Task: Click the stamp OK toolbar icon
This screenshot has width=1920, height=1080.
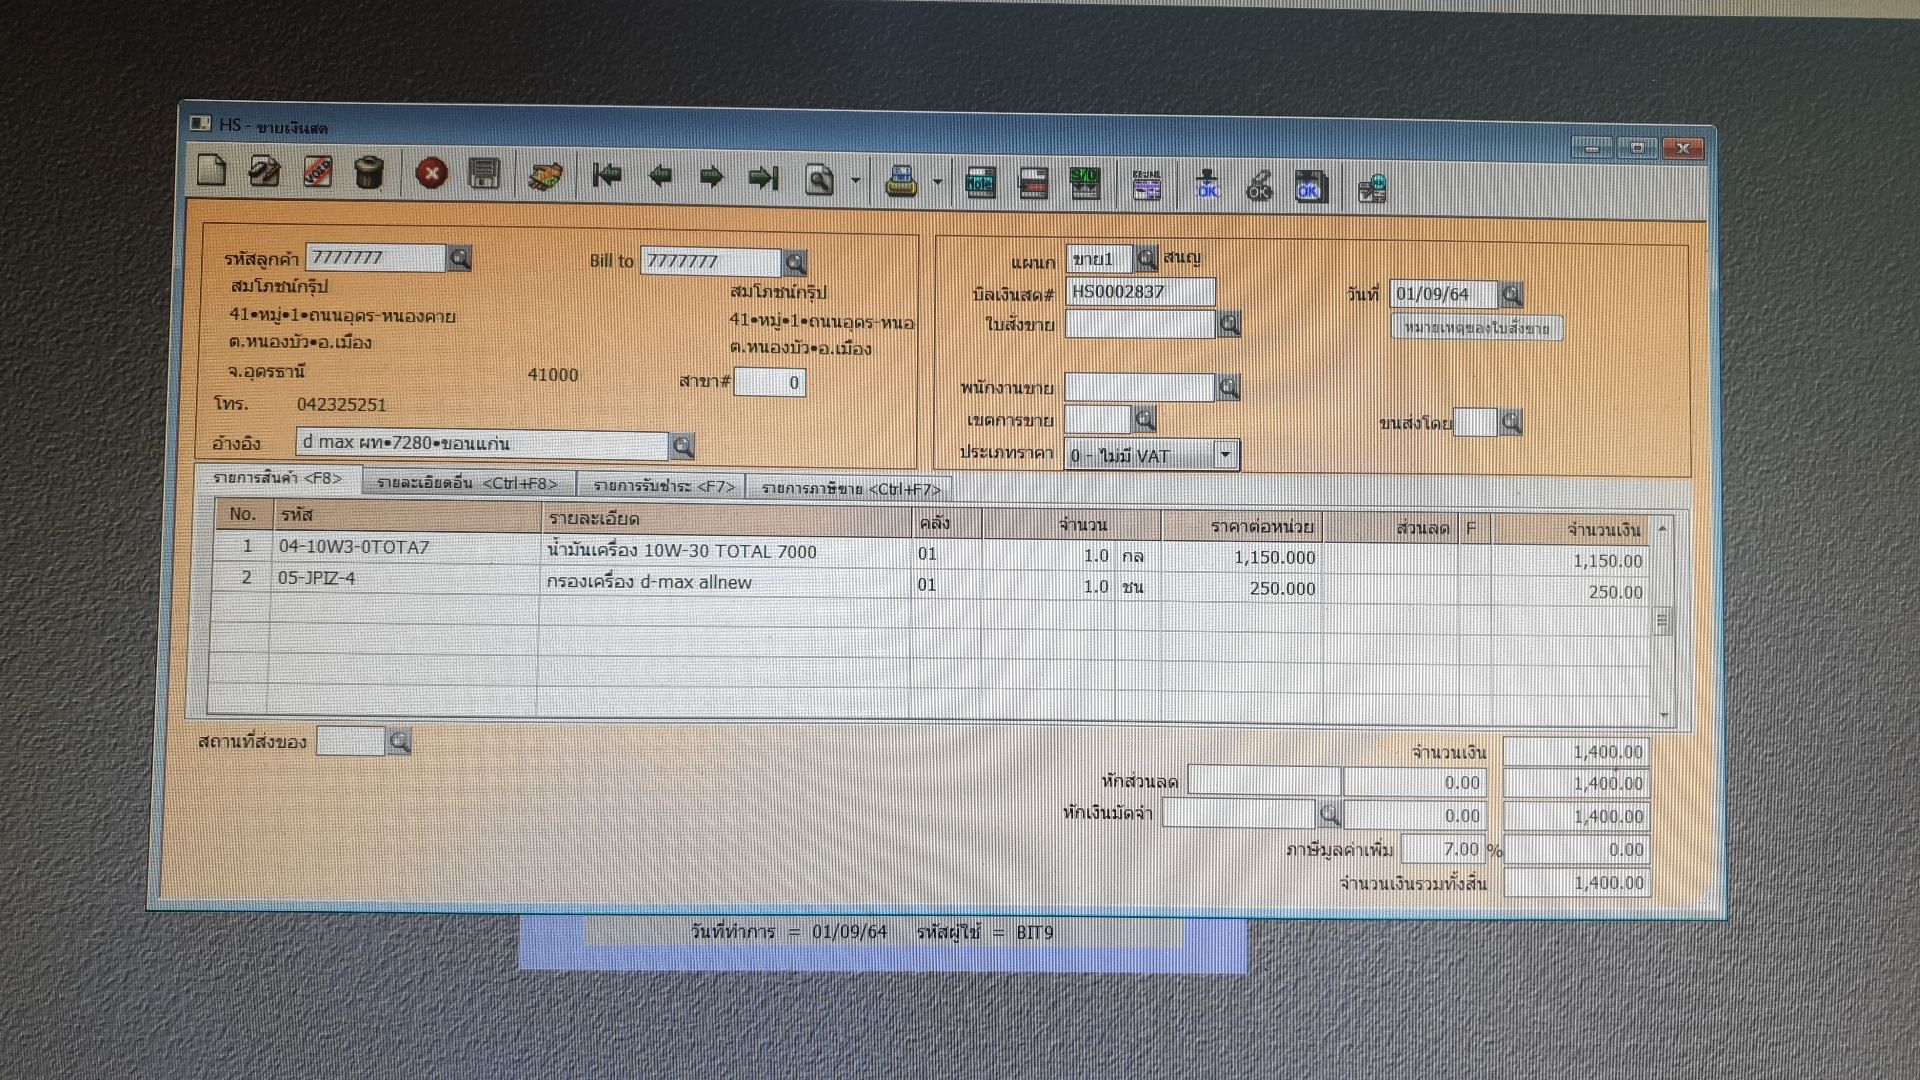Action: pyautogui.click(x=1207, y=186)
